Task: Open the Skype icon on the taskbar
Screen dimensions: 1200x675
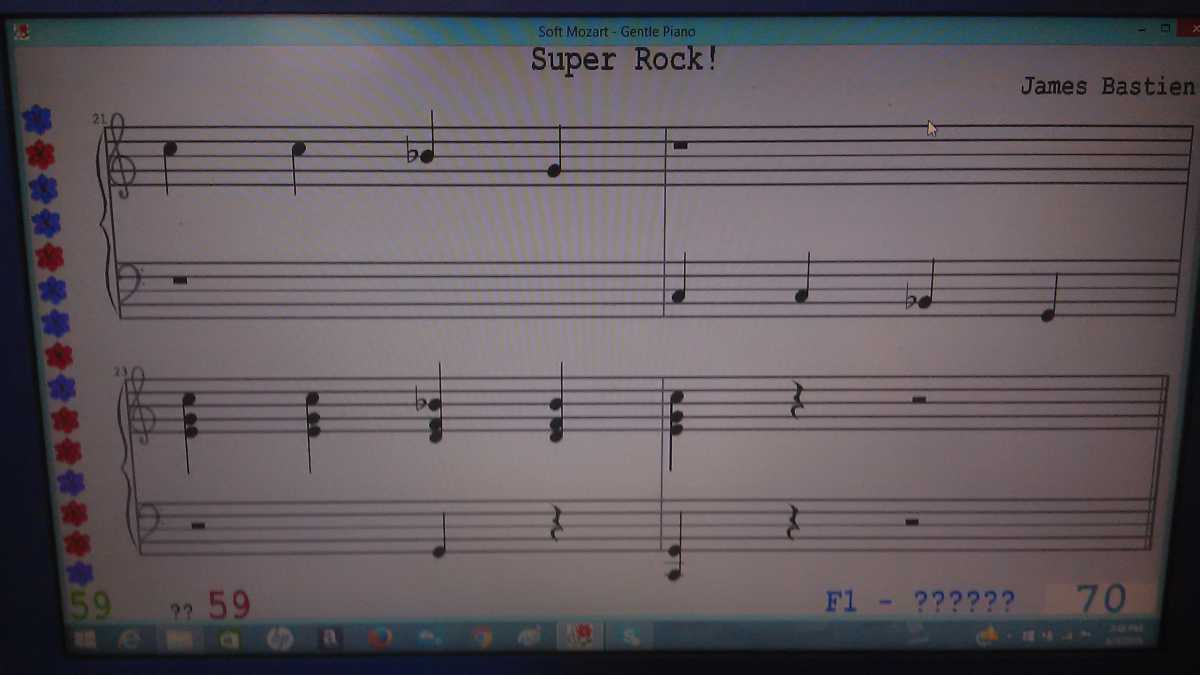Action: pyautogui.click(x=633, y=635)
